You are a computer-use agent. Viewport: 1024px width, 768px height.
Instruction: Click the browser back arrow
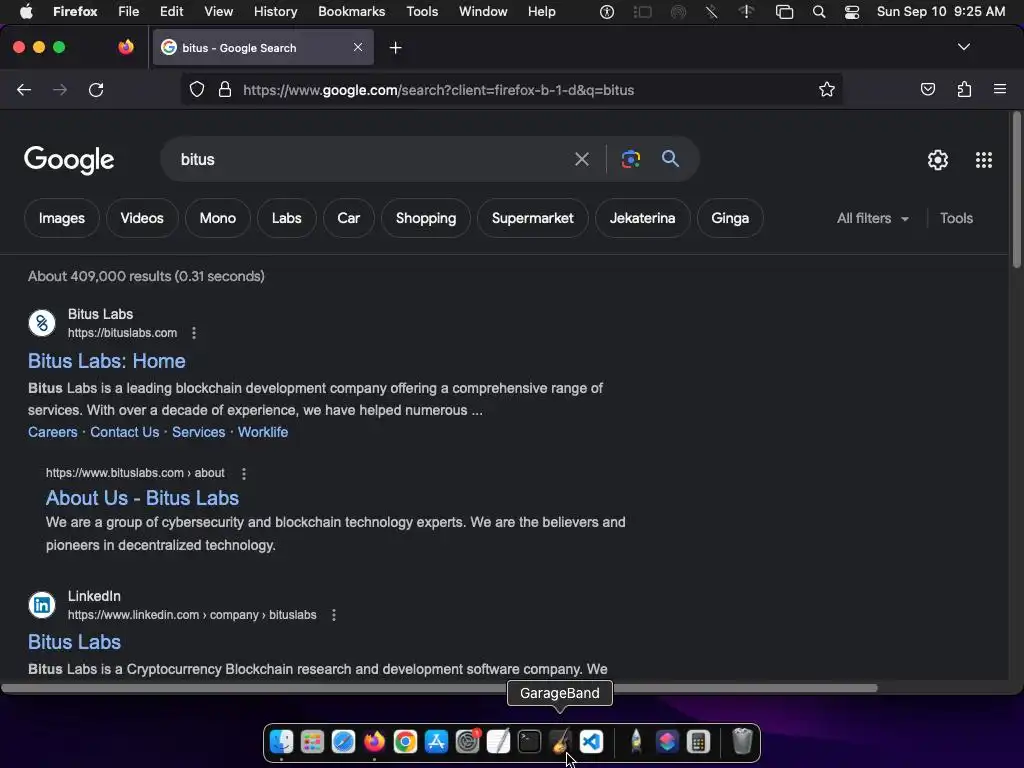(24, 89)
